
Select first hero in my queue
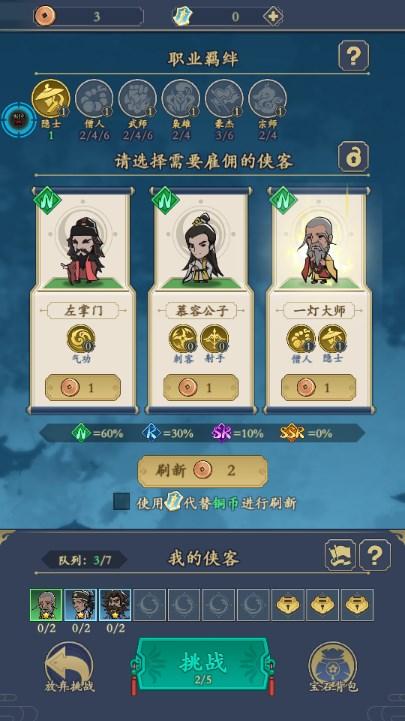46,605
